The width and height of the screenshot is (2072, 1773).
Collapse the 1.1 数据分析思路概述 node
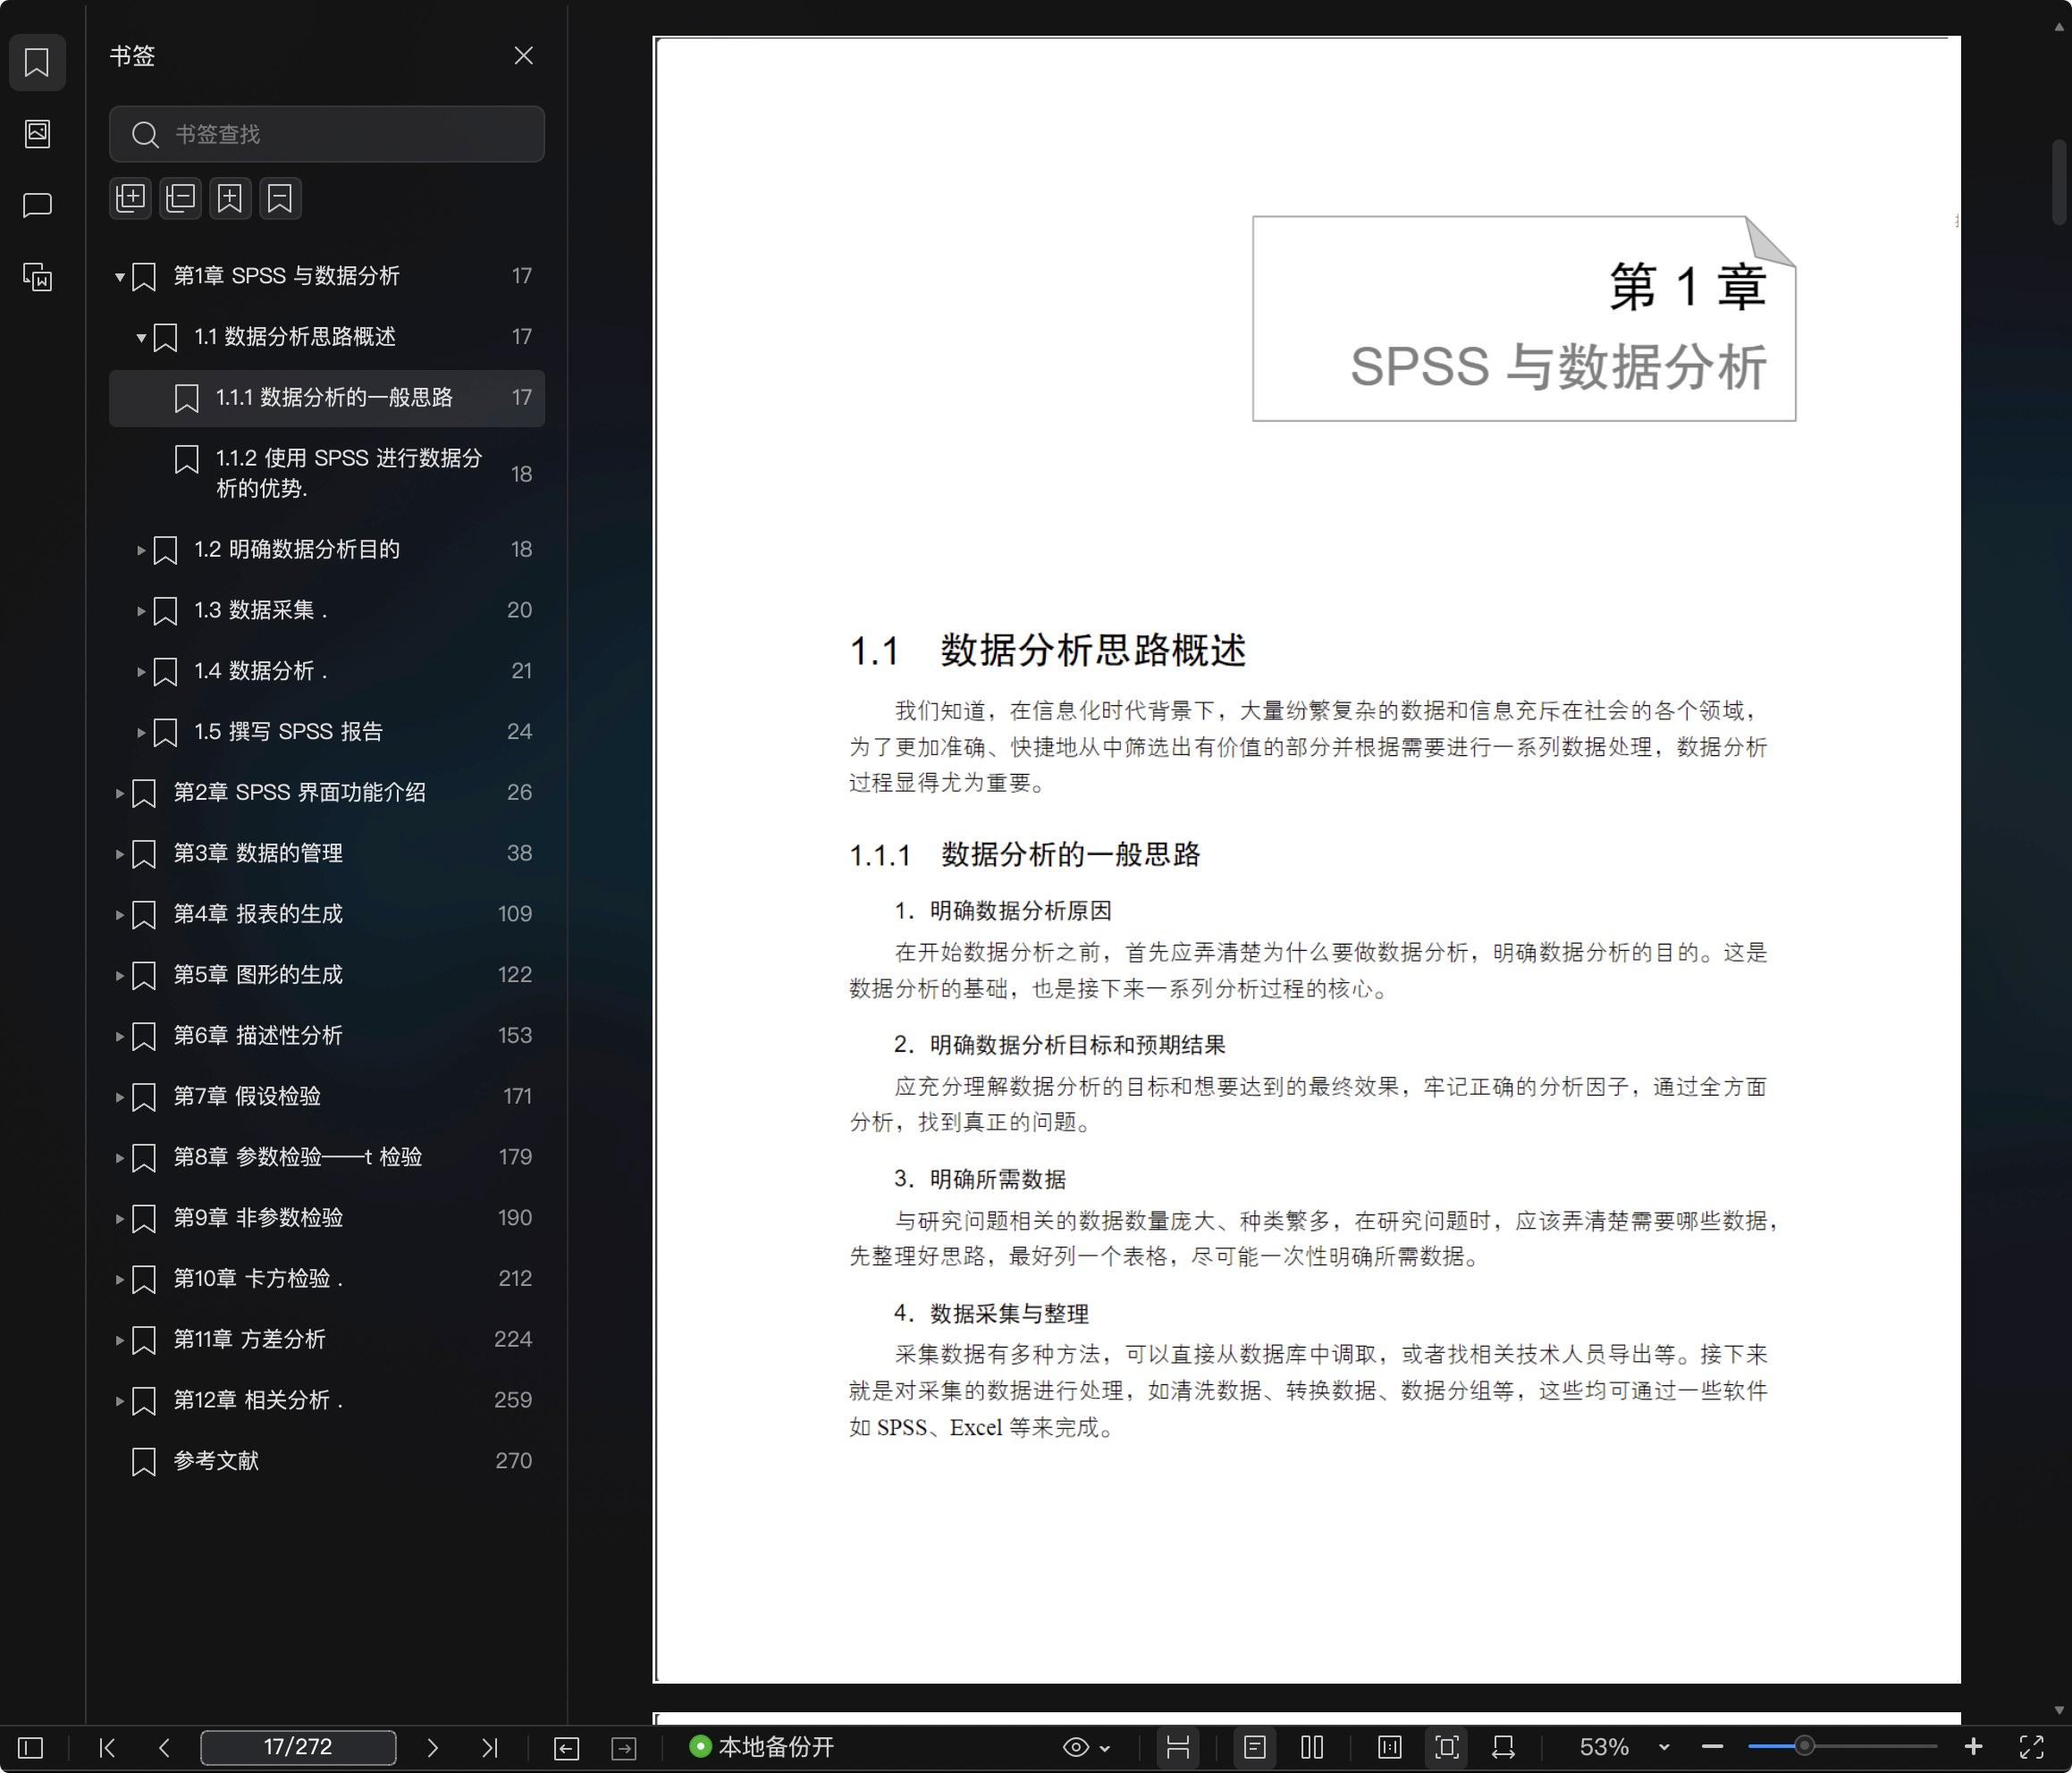click(x=141, y=338)
